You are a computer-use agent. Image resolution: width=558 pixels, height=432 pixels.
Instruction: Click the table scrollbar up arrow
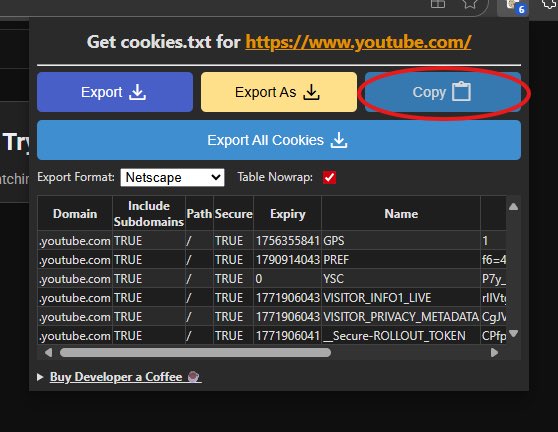[513, 206]
